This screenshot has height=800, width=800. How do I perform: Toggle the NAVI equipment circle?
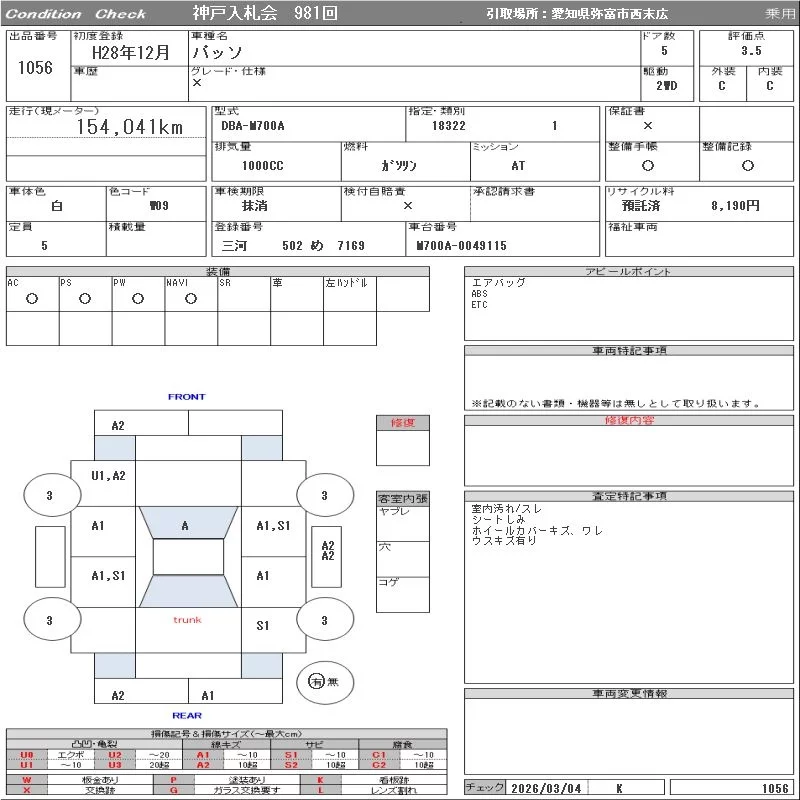tap(191, 299)
